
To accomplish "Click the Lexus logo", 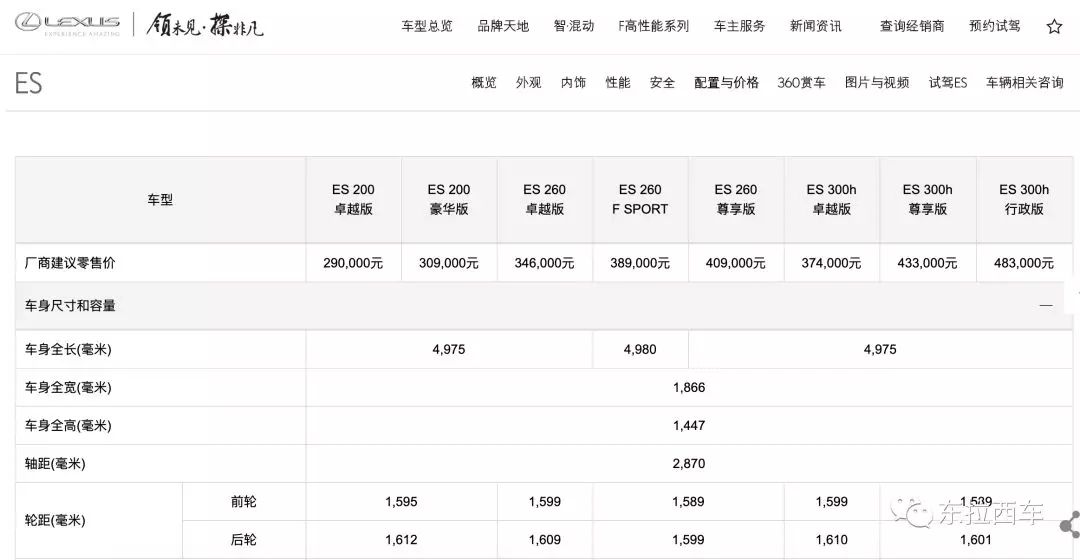I will pyautogui.click(x=68, y=24).
